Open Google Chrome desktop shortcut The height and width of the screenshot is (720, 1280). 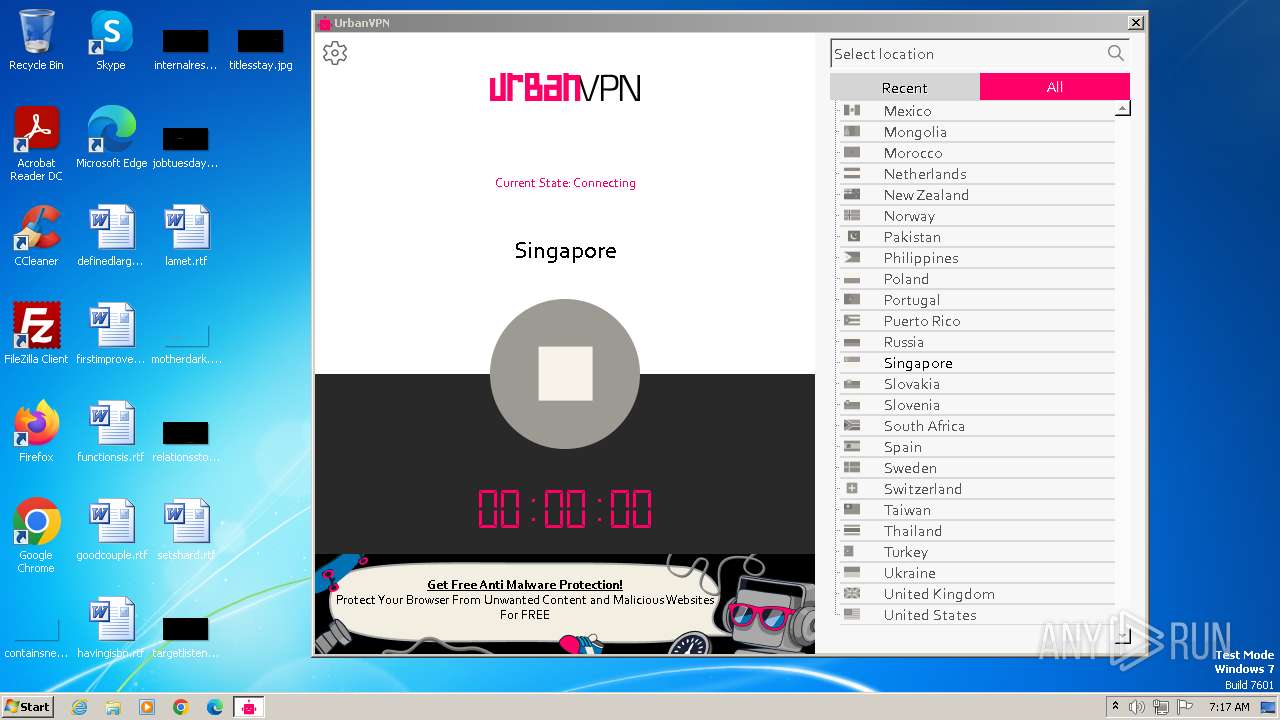[x=36, y=536]
